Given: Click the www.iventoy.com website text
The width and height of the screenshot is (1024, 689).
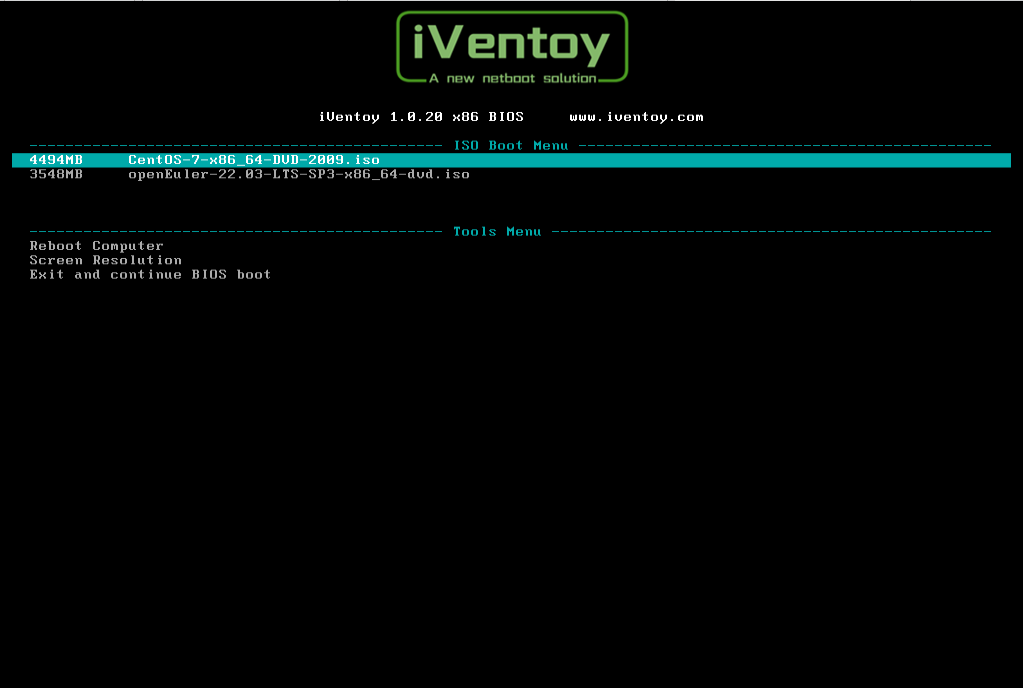Looking at the screenshot, I should point(636,117).
